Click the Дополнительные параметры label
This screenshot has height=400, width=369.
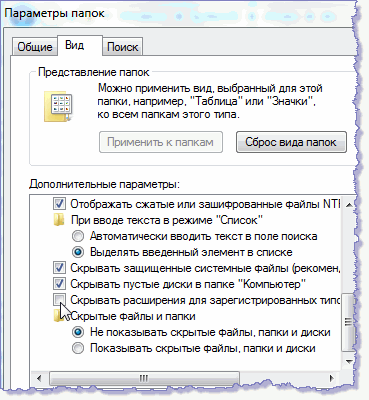[x=104, y=184]
